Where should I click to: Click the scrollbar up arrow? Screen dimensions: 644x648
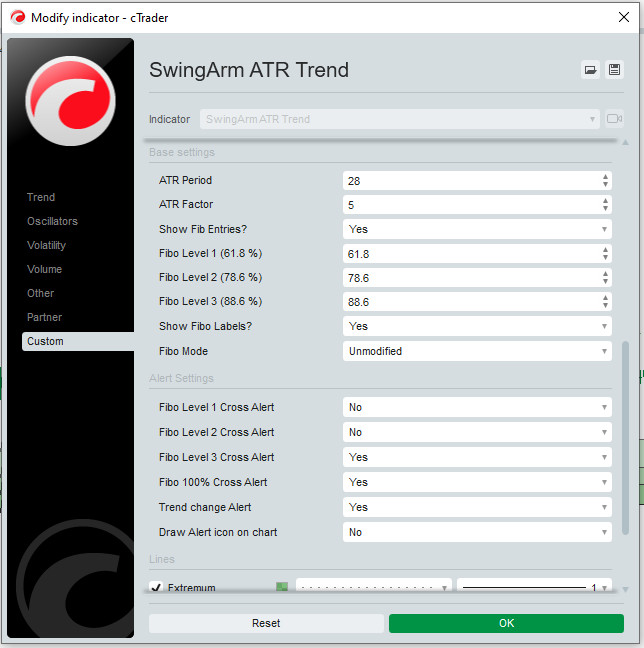tap(625, 143)
